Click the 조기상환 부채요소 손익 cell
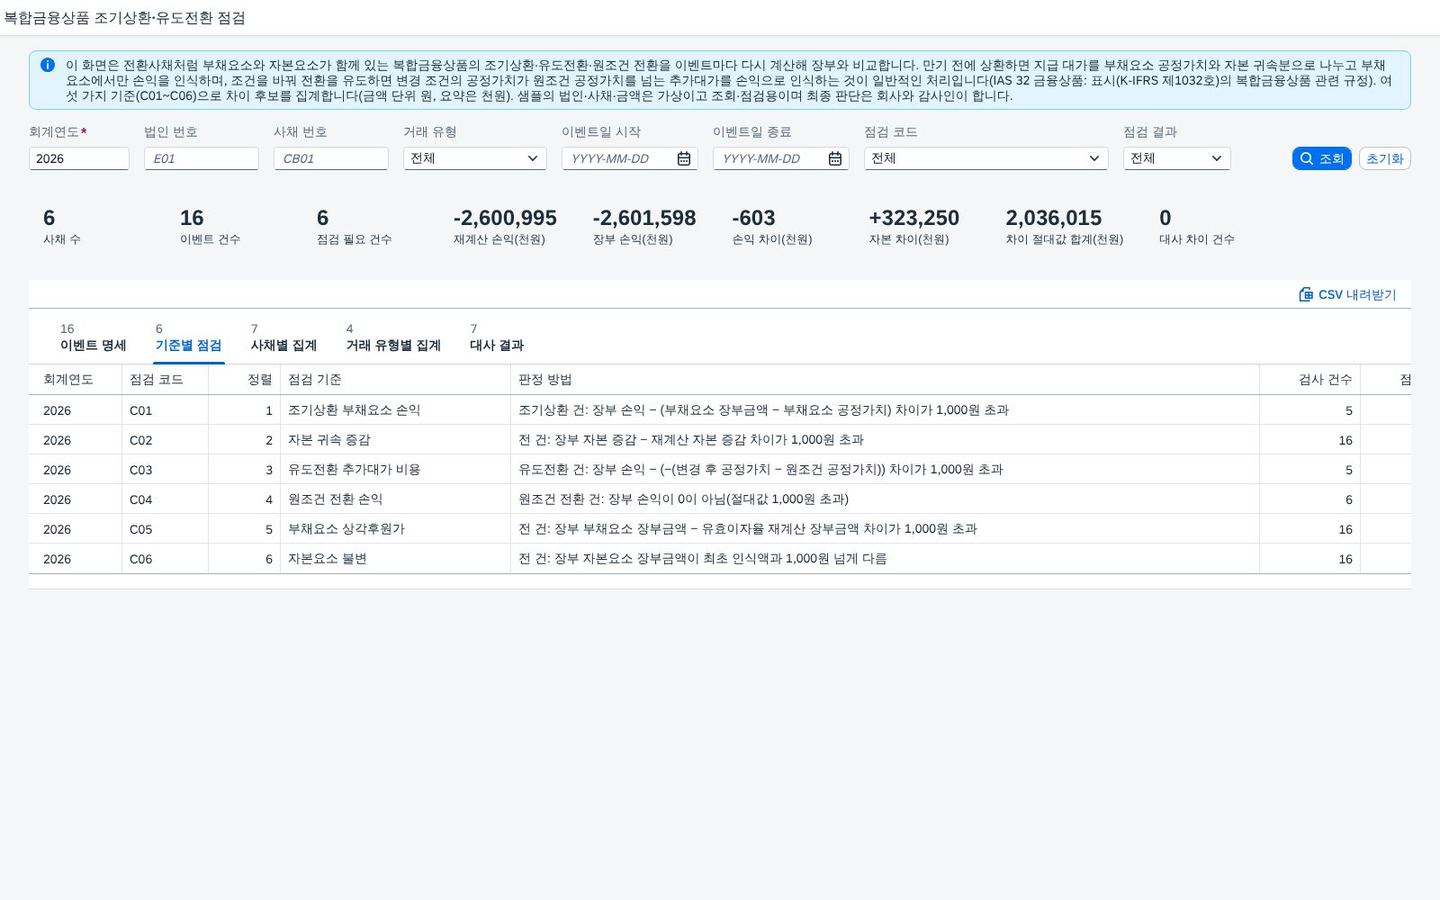The image size is (1440, 900). tap(395, 411)
